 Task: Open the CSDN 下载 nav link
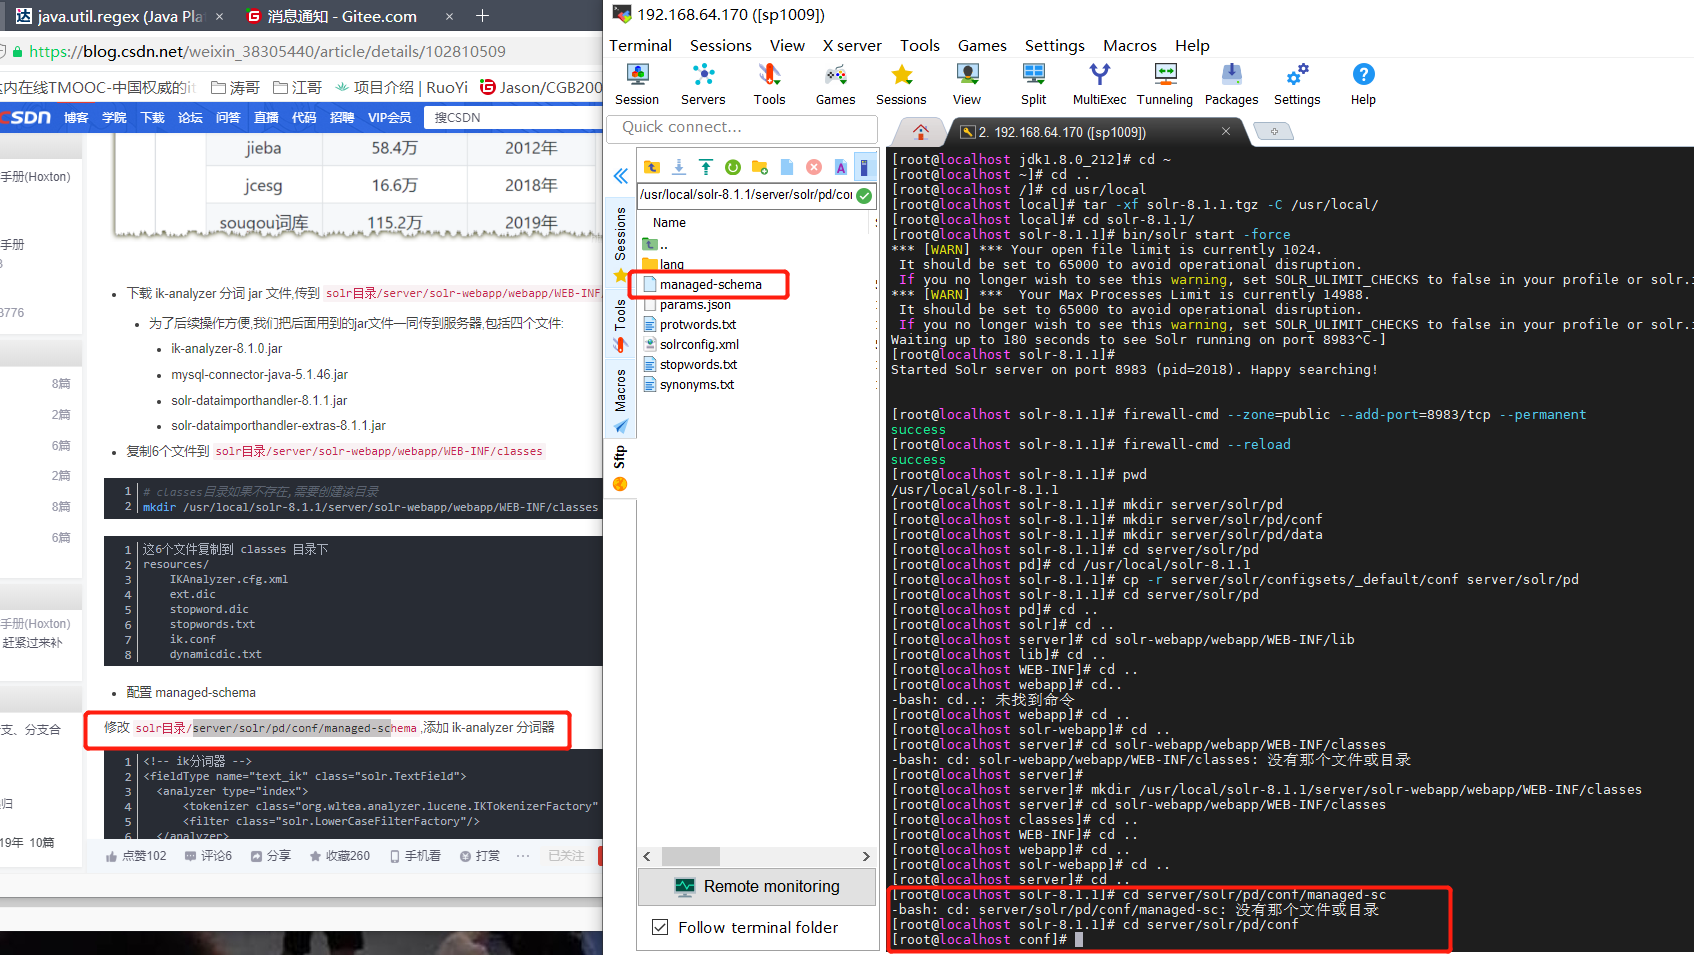click(152, 118)
